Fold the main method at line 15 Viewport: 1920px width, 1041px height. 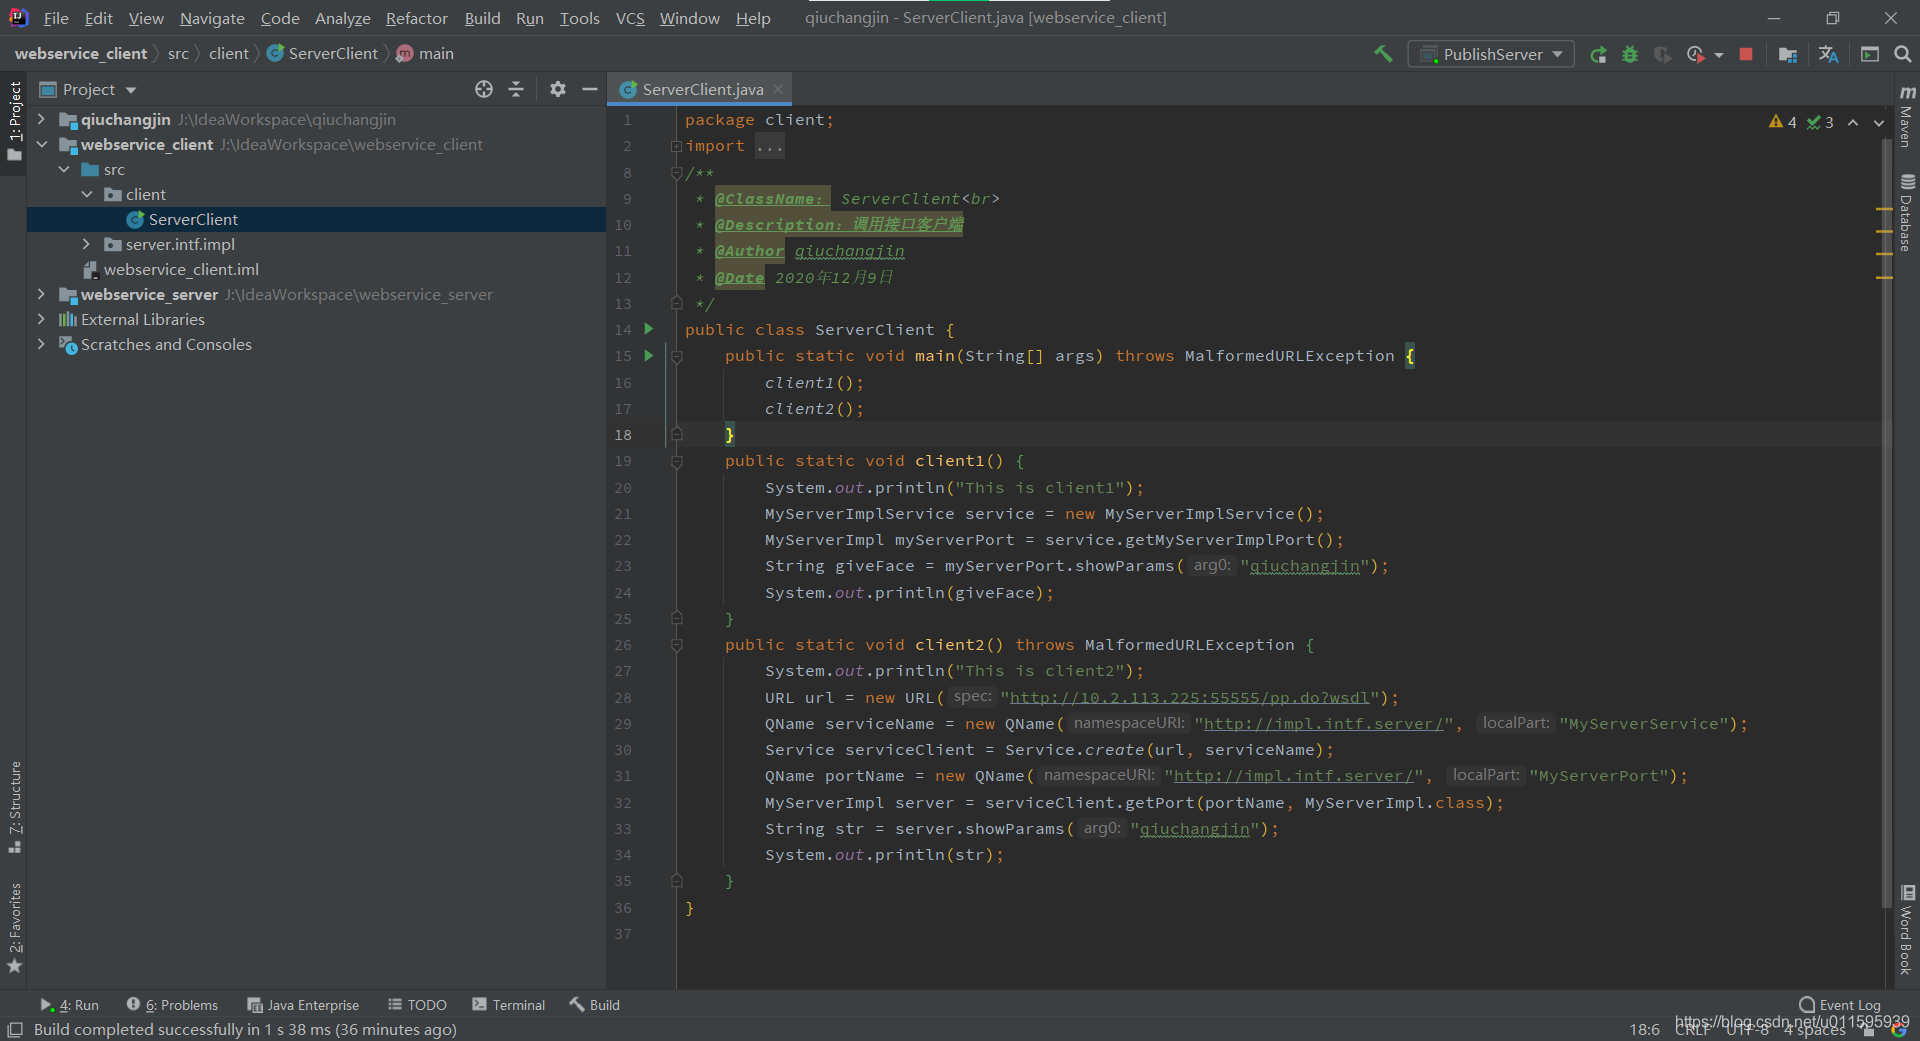click(676, 356)
